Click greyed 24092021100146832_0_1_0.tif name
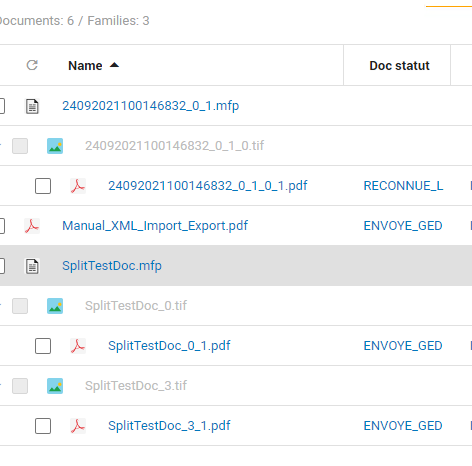This screenshot has height=466, width=472. tap(174, 146)
